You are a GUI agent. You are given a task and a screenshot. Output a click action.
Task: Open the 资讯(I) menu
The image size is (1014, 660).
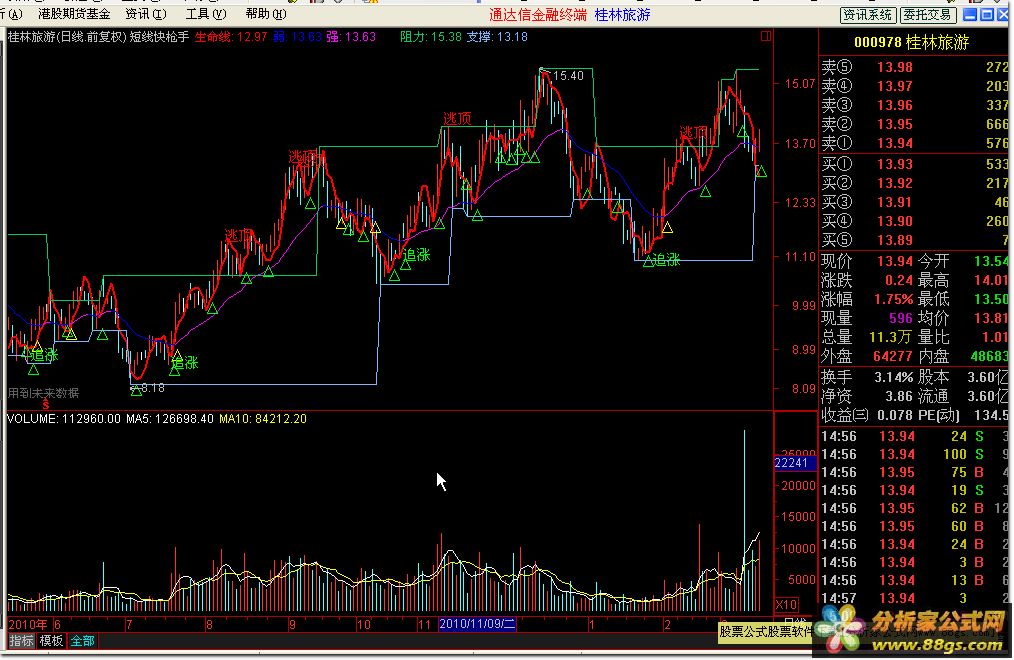tap(146, 14)
